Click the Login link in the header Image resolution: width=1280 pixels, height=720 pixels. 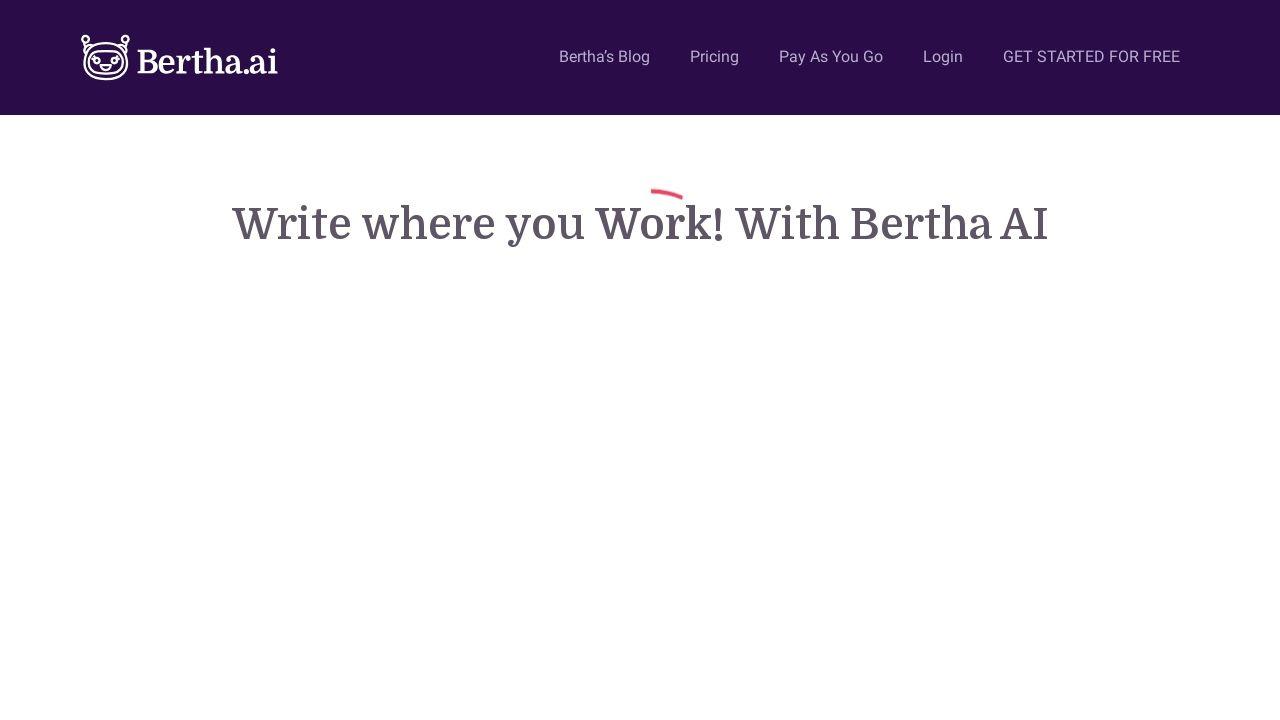(x=942, y=57)
